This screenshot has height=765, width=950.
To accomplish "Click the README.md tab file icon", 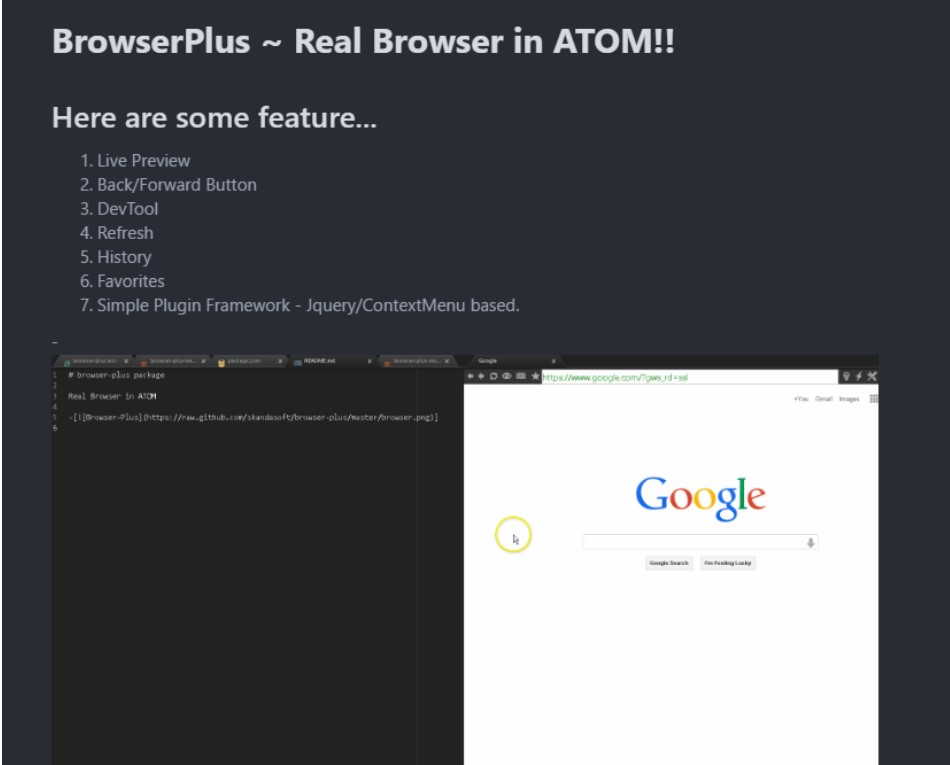I will pyautogui.click(x=297, y=362).
